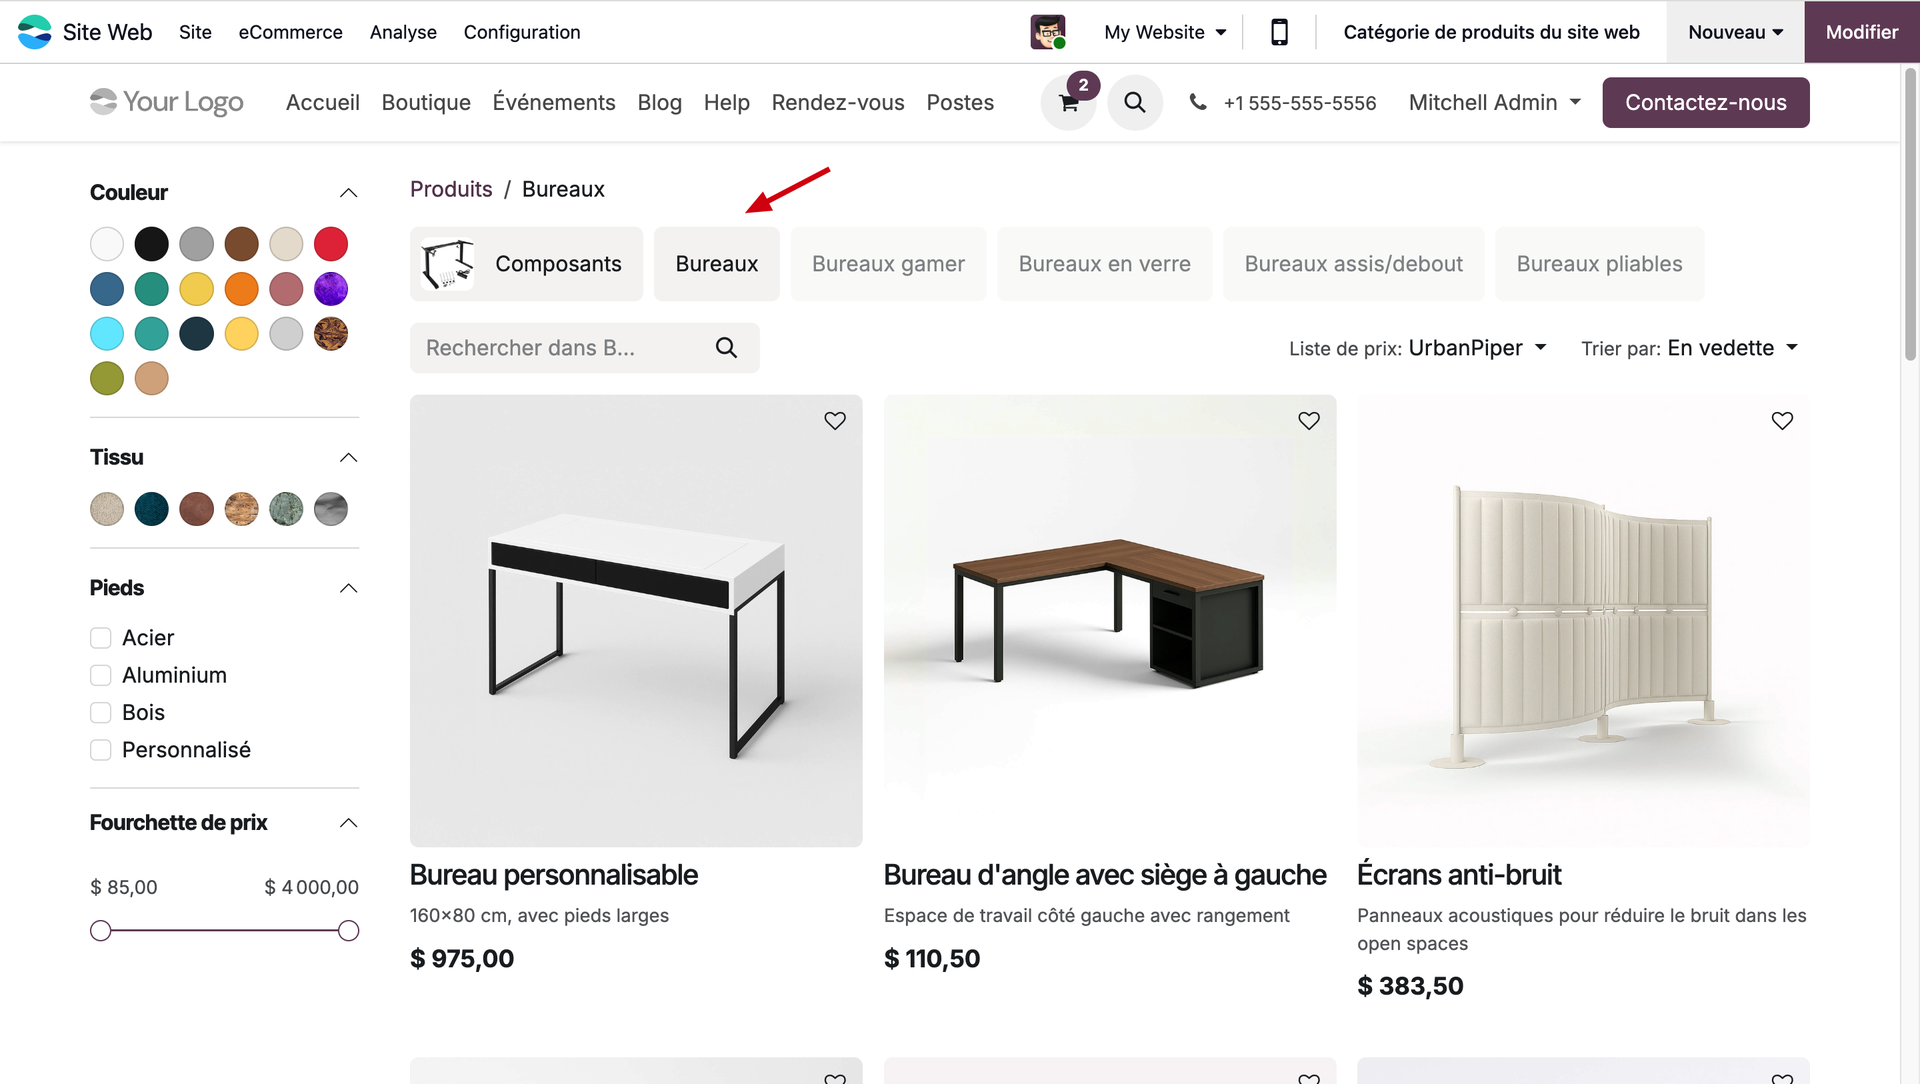The width and height of the screenshot is (1920, 1084).
Task: Go to Produits breadcrumb link
Action: [x=451, y=189]
